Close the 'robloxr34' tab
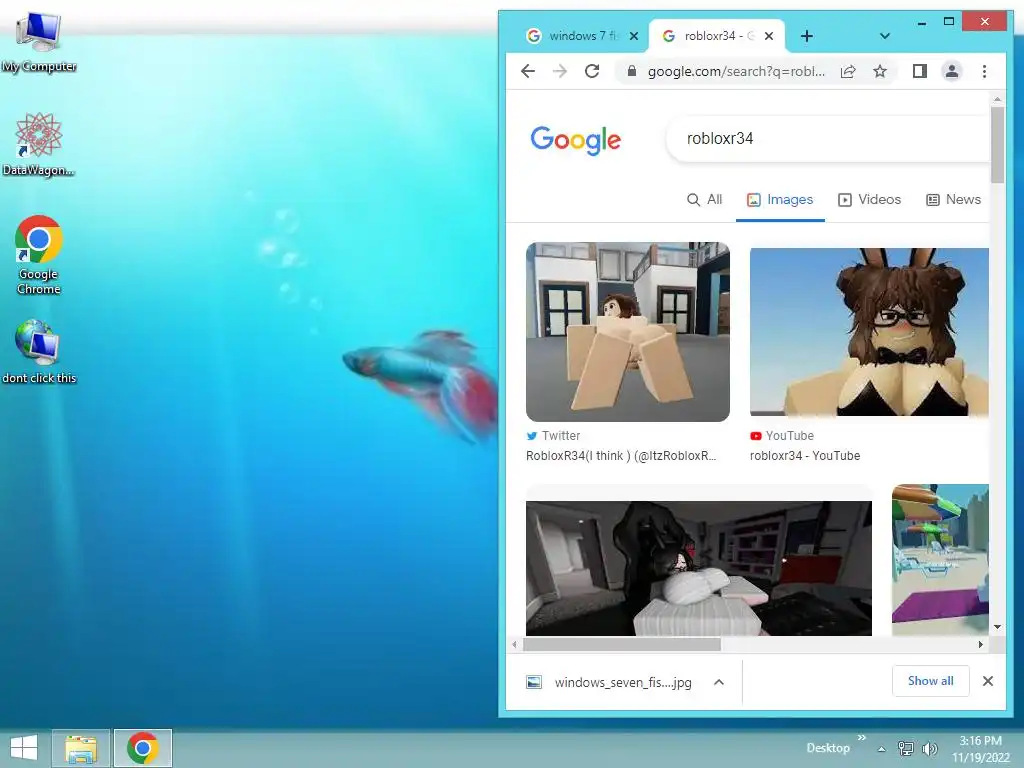The width and height of the screenshot is (1024, 768). [769, 36]
